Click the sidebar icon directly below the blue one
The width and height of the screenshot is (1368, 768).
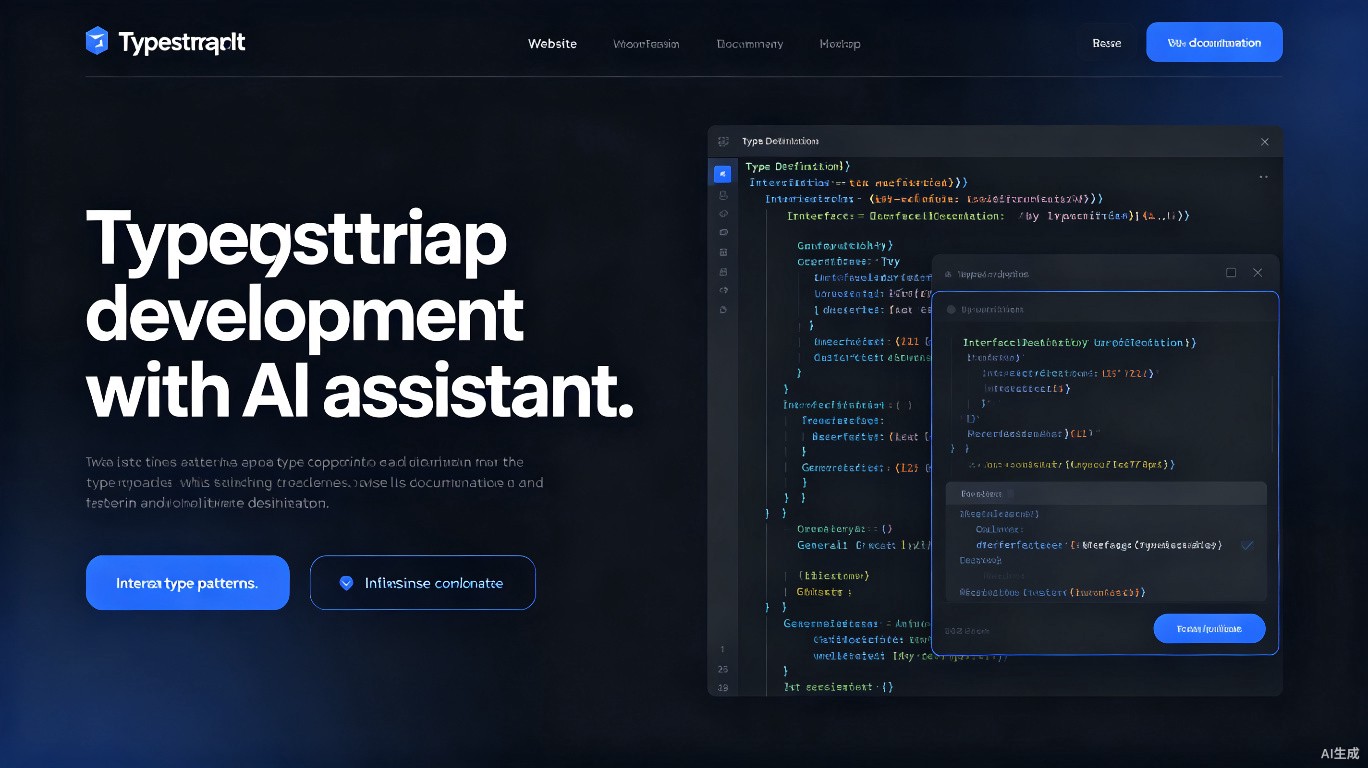tap(723, 195)
